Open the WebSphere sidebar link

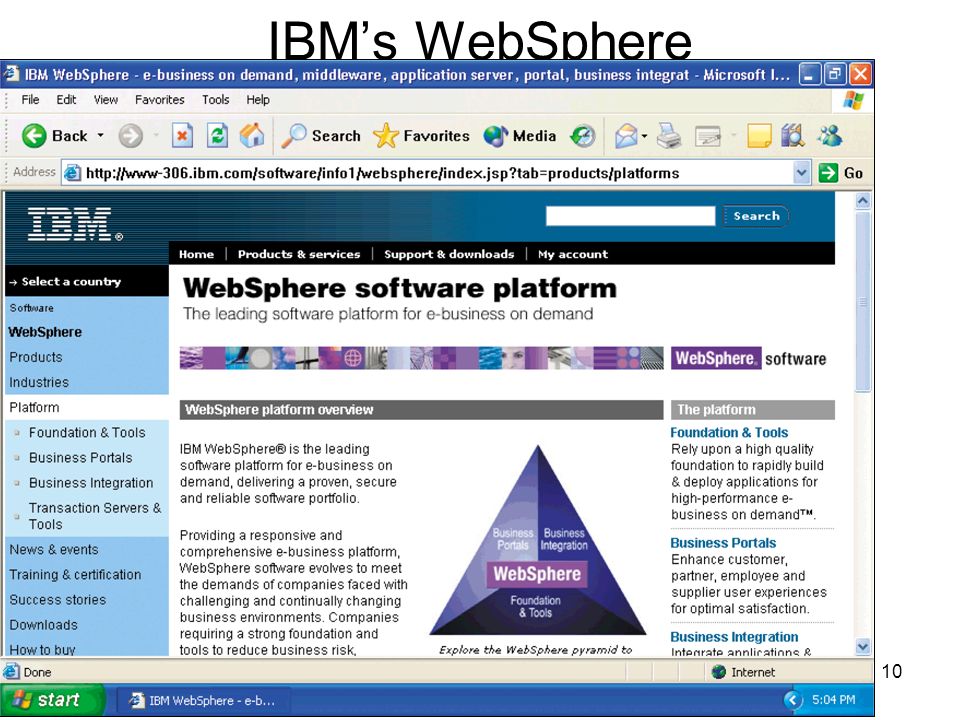(45, 332)
